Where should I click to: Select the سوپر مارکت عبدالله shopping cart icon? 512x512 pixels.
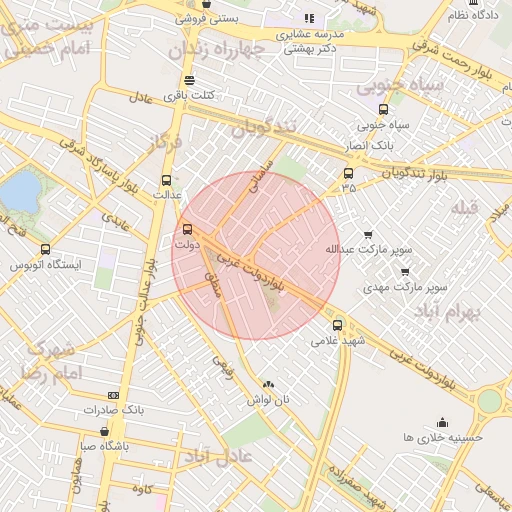coord(368,235)
